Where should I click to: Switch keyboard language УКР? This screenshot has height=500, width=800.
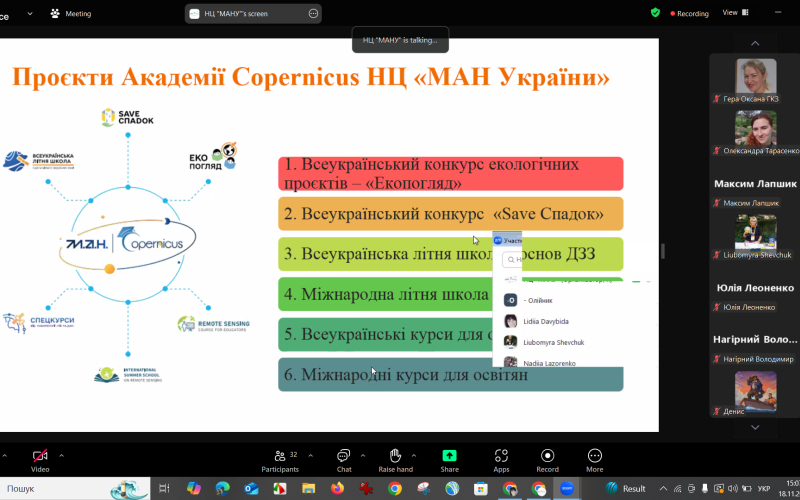coord(764,489)
